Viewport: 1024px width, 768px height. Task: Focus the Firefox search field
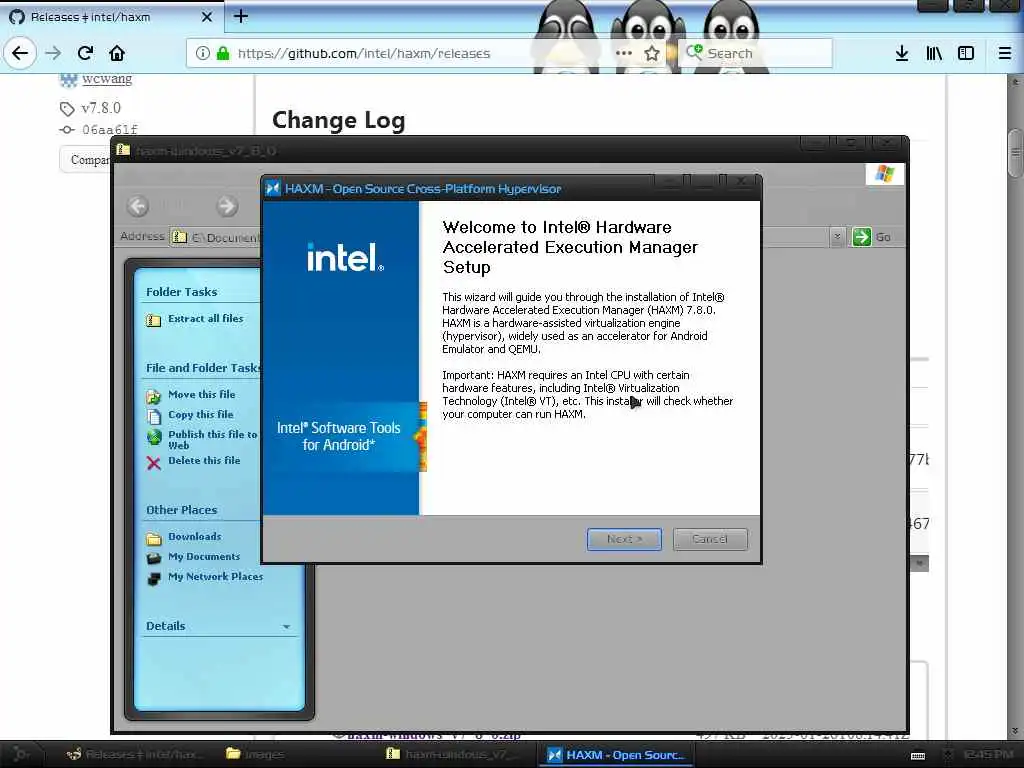(756, 53)
